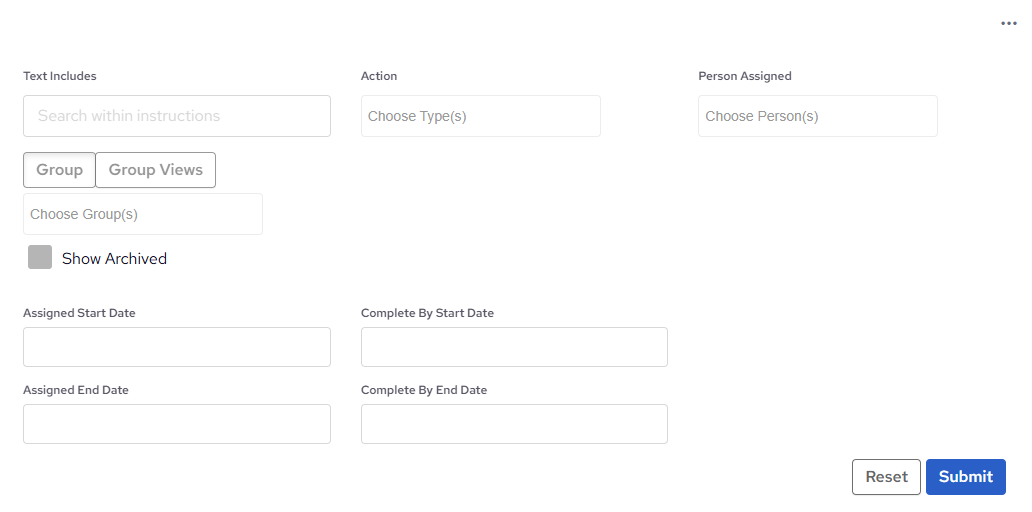Click the Reset button
Image resolution: width=1032 pixels, height=512 pixels.
point(886,477)
